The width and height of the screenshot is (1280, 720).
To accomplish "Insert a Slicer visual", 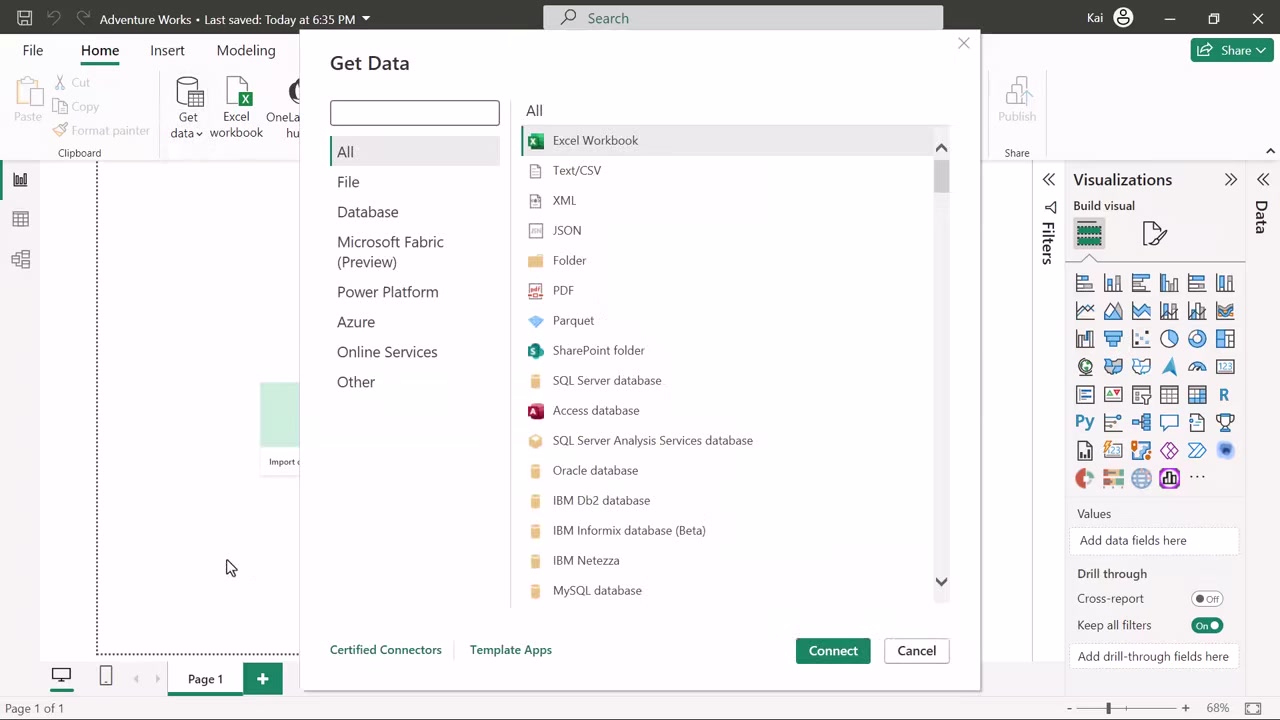I will pyautogui.click(x=1141, y=395).
